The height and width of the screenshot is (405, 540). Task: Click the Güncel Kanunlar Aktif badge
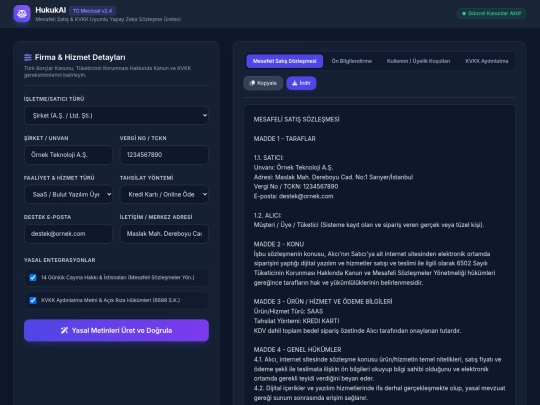[491, 13]
